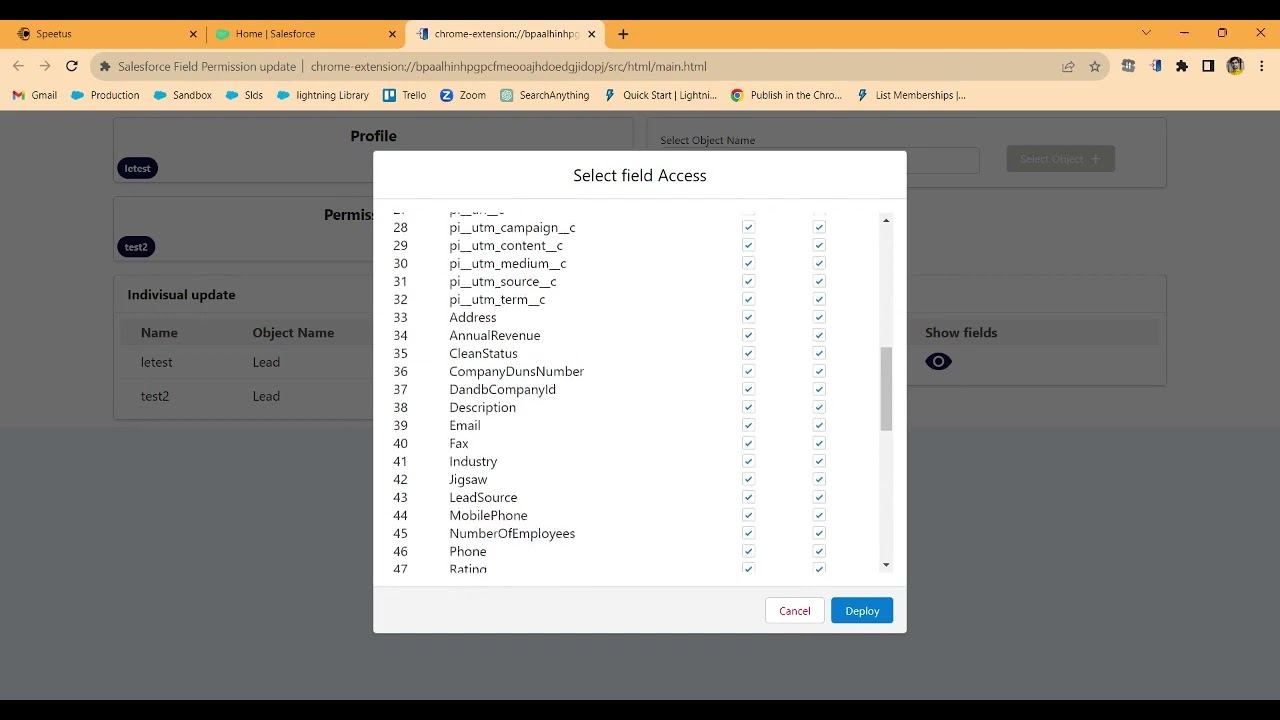1280x720 pixels.
Task: Click the Select Object + button
Action: pos(1060,159)
